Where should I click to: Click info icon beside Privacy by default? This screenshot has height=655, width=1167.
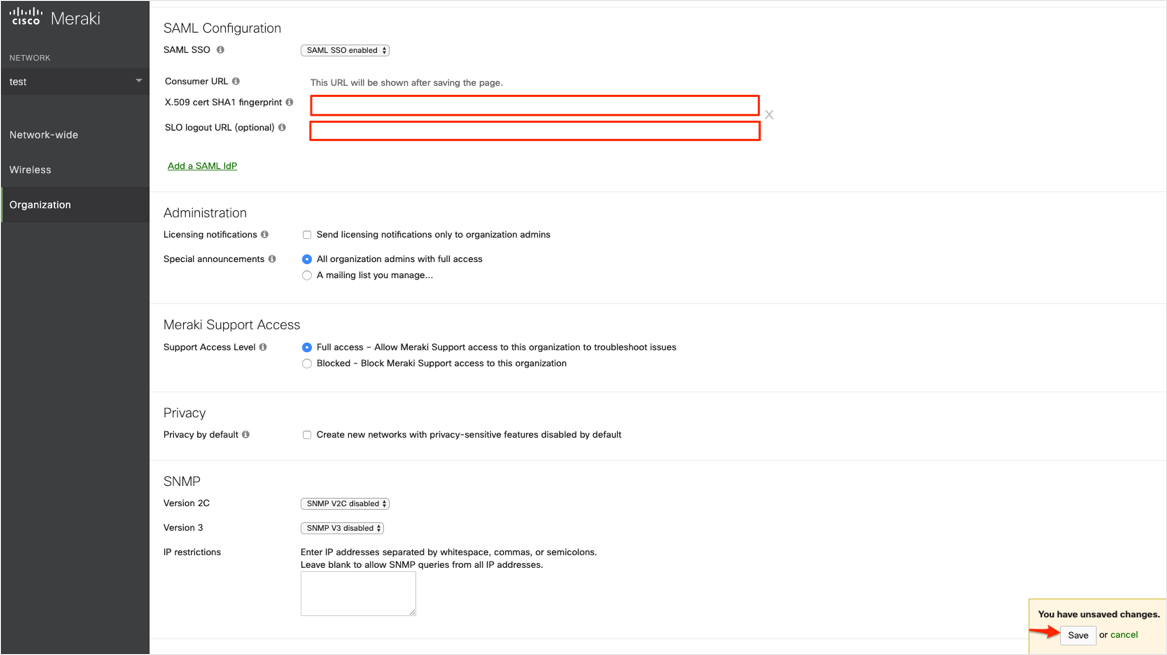click(246, 435)
